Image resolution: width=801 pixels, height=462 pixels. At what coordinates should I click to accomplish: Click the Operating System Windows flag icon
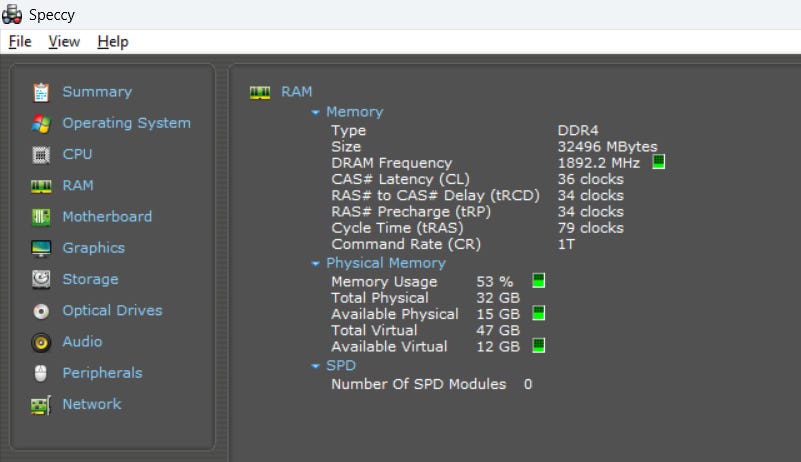tap(41, 124)
